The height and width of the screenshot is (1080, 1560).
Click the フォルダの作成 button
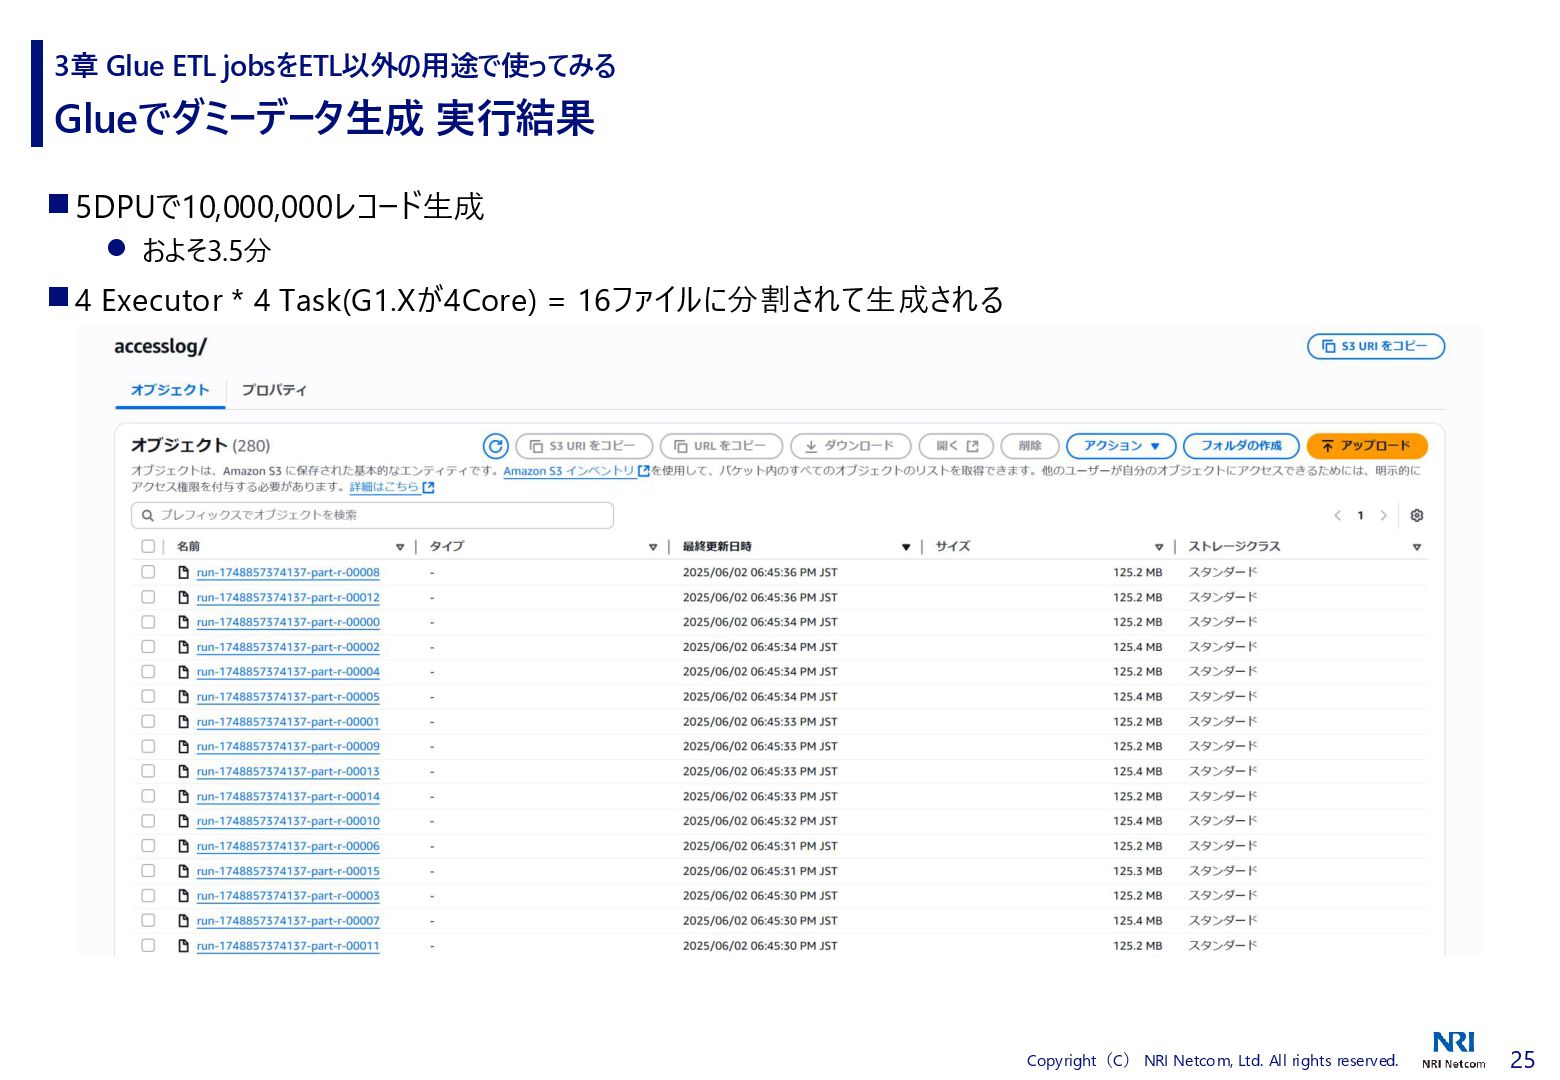pos(1241,446)
